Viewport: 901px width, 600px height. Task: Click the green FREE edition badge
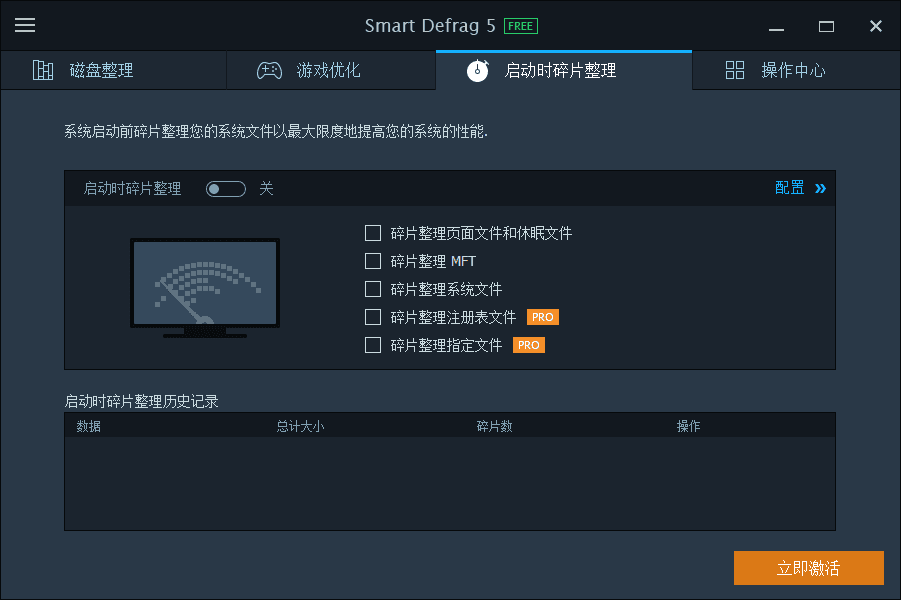coord(520,26)
